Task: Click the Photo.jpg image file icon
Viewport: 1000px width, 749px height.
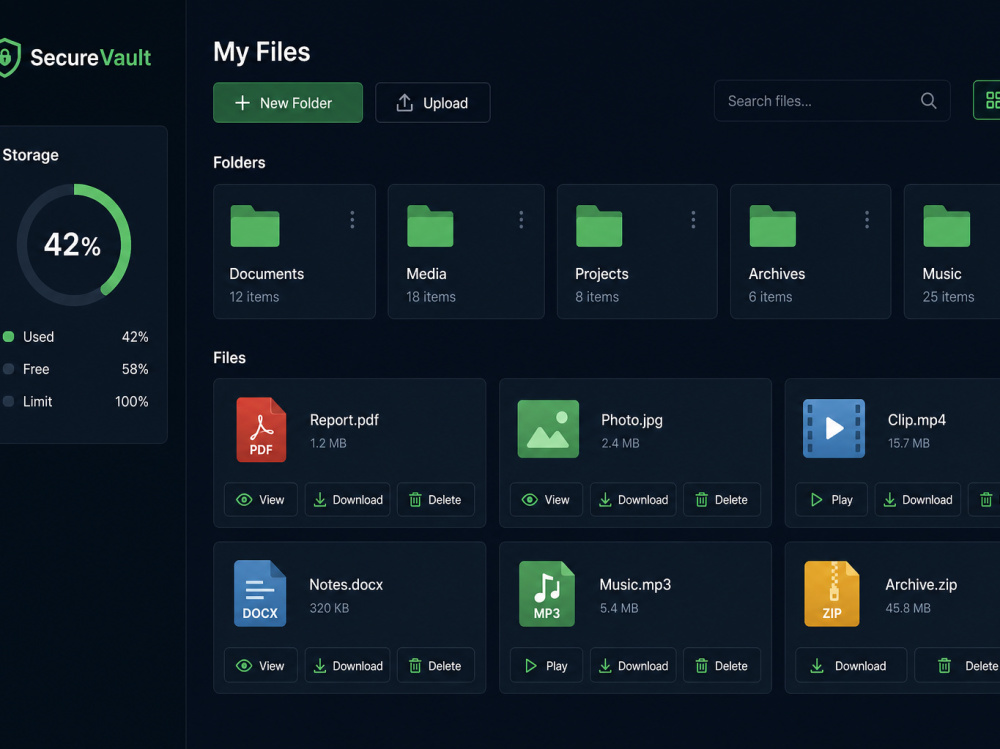Action: point(548,429)
